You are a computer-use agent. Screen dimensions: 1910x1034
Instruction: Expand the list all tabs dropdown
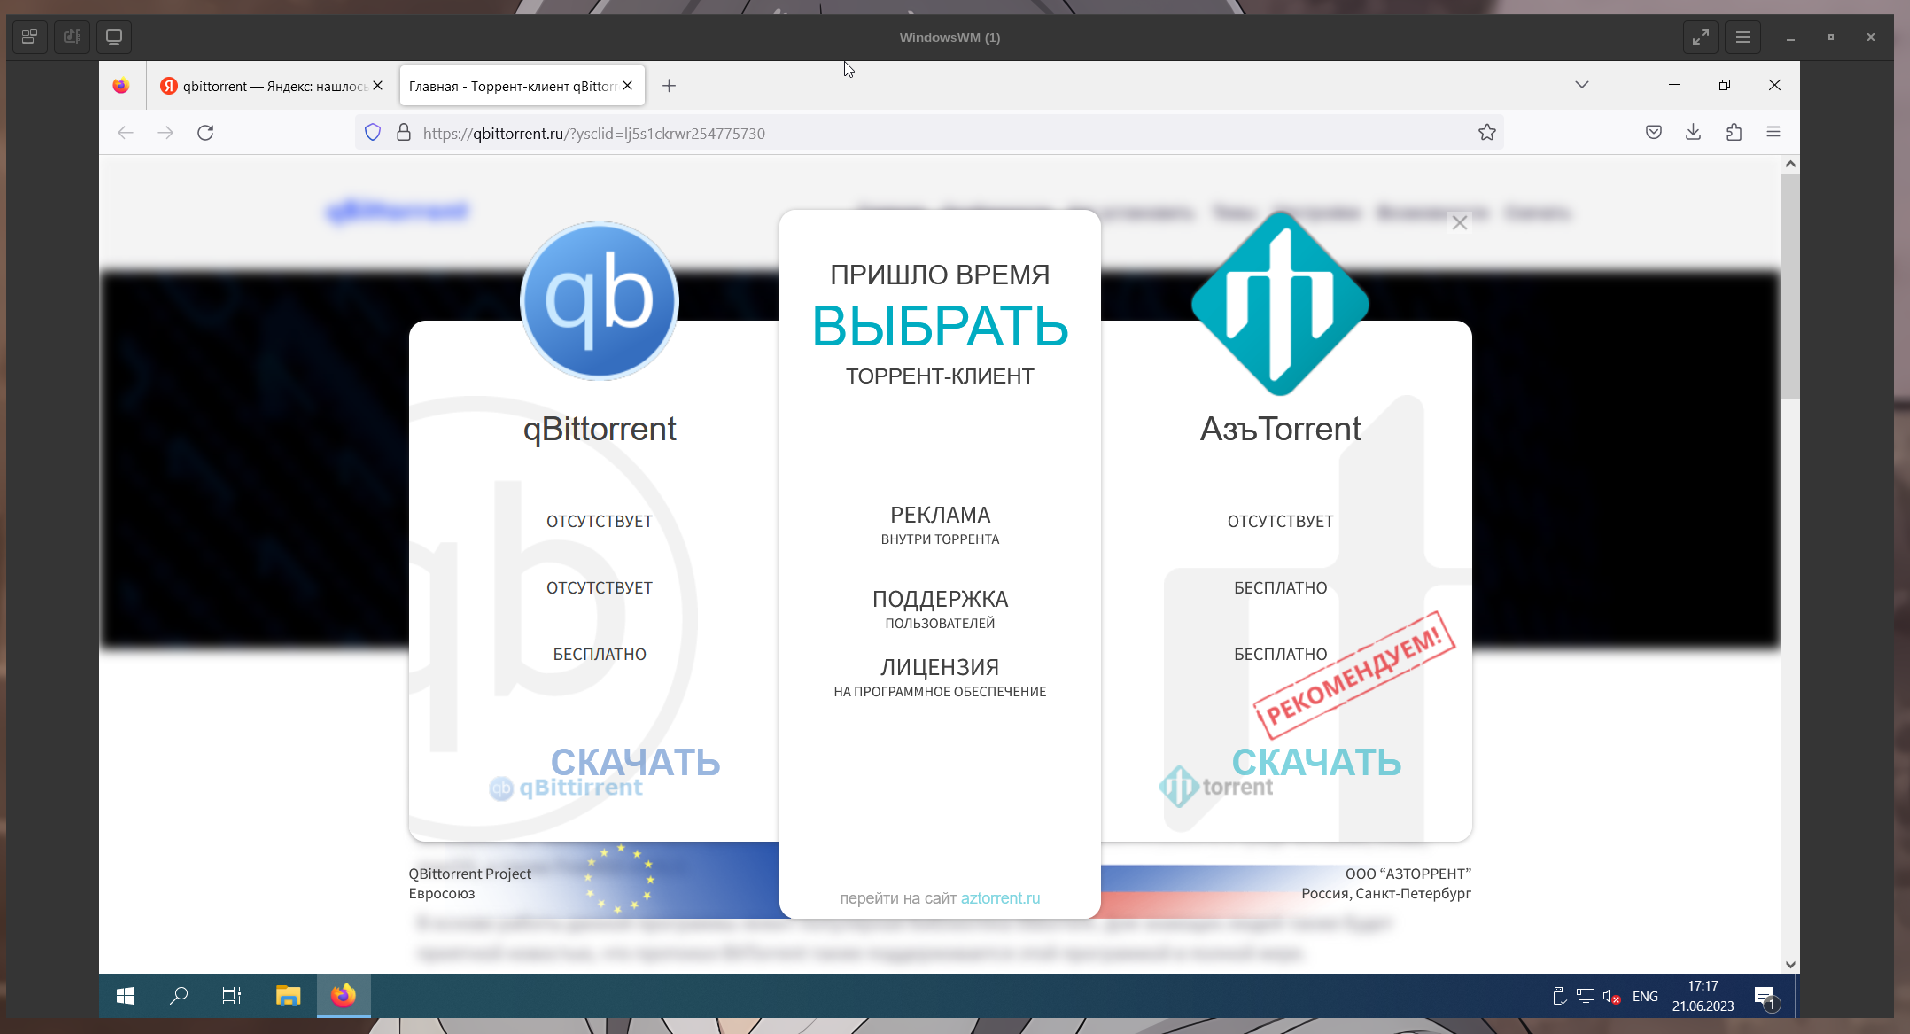1582,85
